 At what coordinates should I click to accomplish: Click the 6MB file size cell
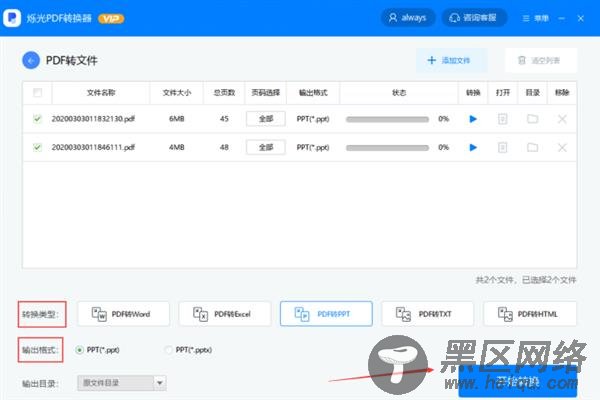(176, 119)
